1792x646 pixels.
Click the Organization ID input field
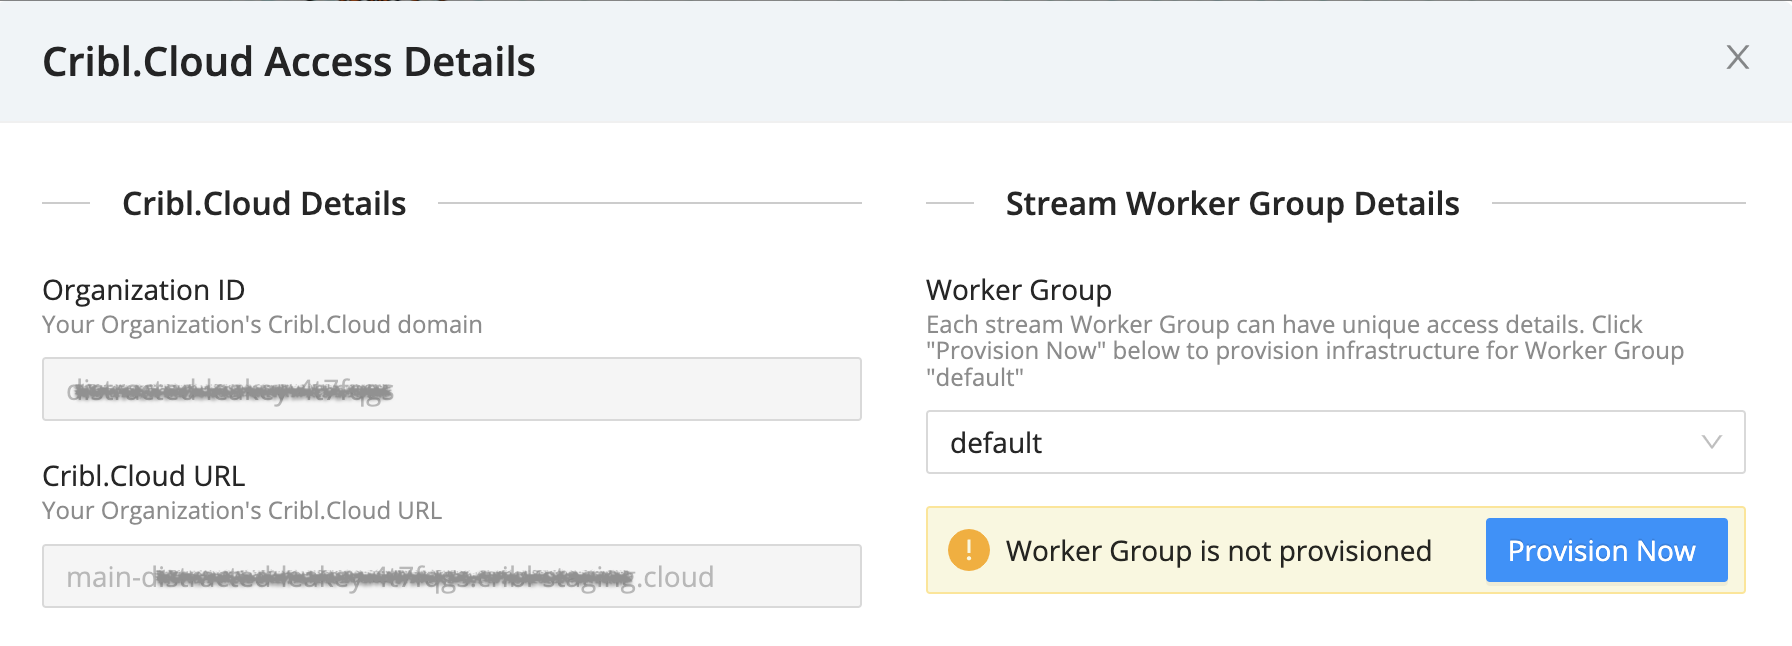451,389
